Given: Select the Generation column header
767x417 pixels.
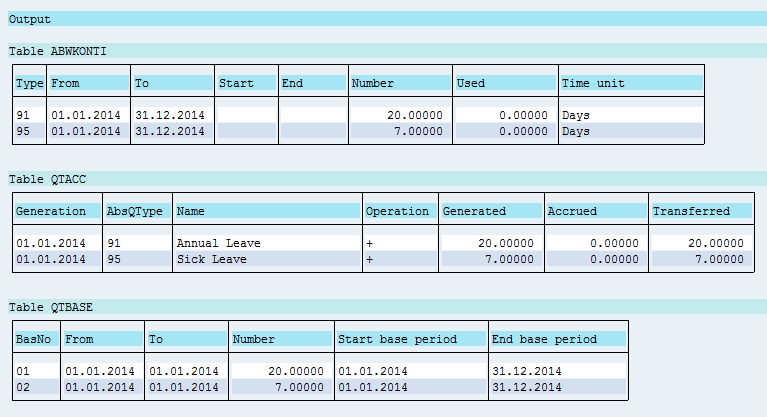Looking at the screenshot, I should tap(57, 211).
